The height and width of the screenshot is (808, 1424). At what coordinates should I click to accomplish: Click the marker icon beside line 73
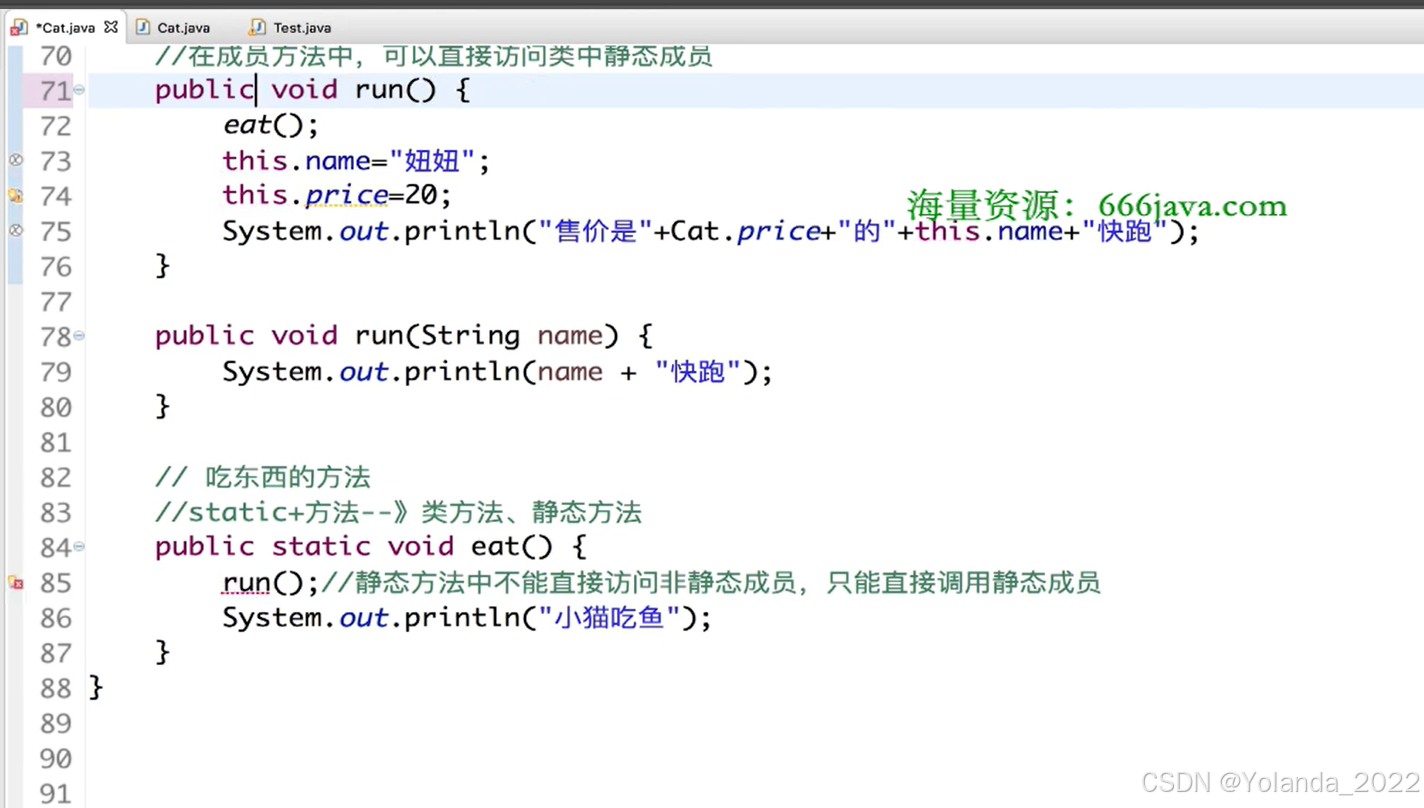click(15, 160)
